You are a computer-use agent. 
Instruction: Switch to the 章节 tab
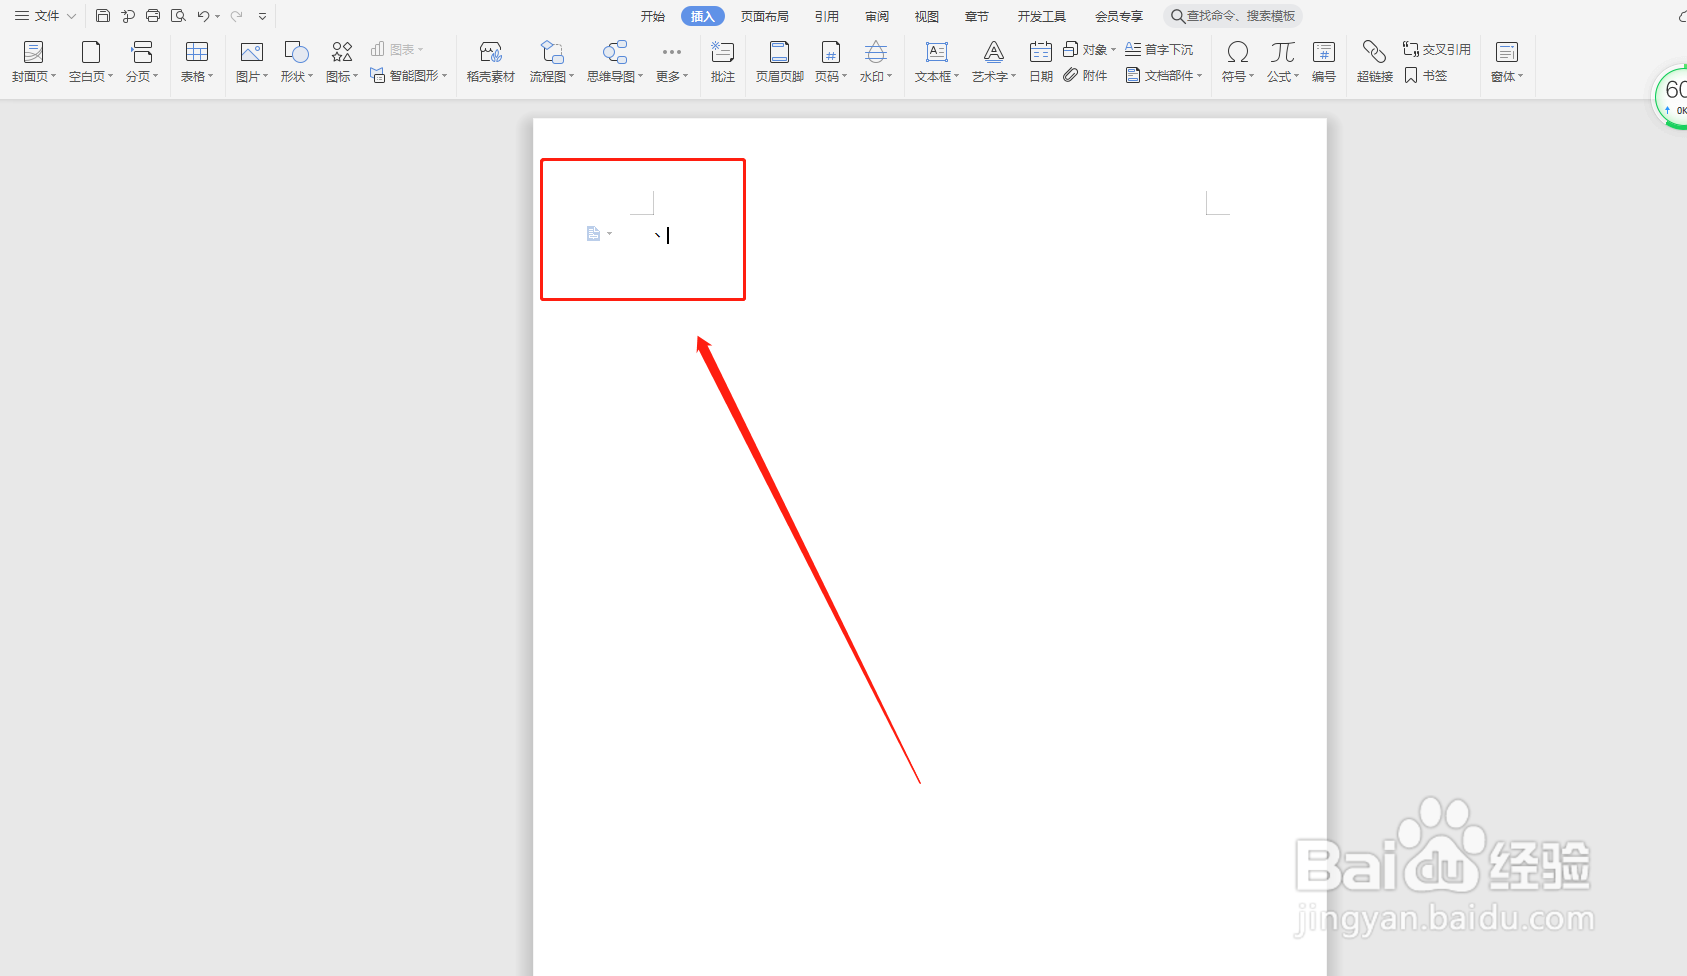point(977,16)
